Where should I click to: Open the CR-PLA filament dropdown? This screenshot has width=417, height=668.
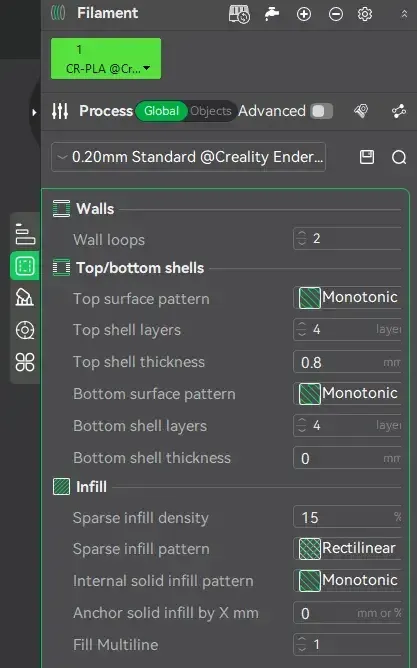pyautogui.click(x=106, y=59)
